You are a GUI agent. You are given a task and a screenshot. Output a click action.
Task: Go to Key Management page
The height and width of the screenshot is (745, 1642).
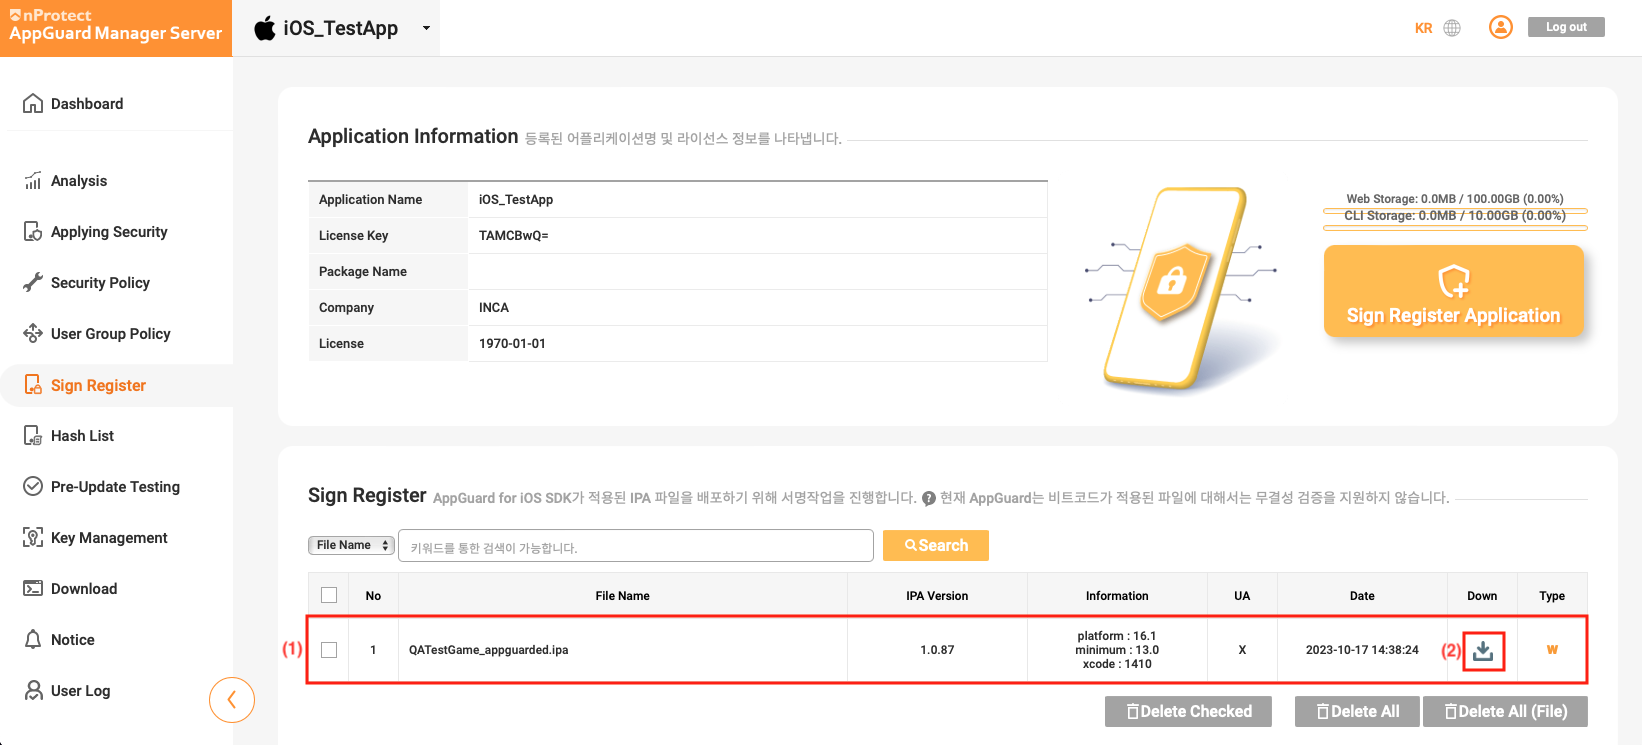coord(109,538)
